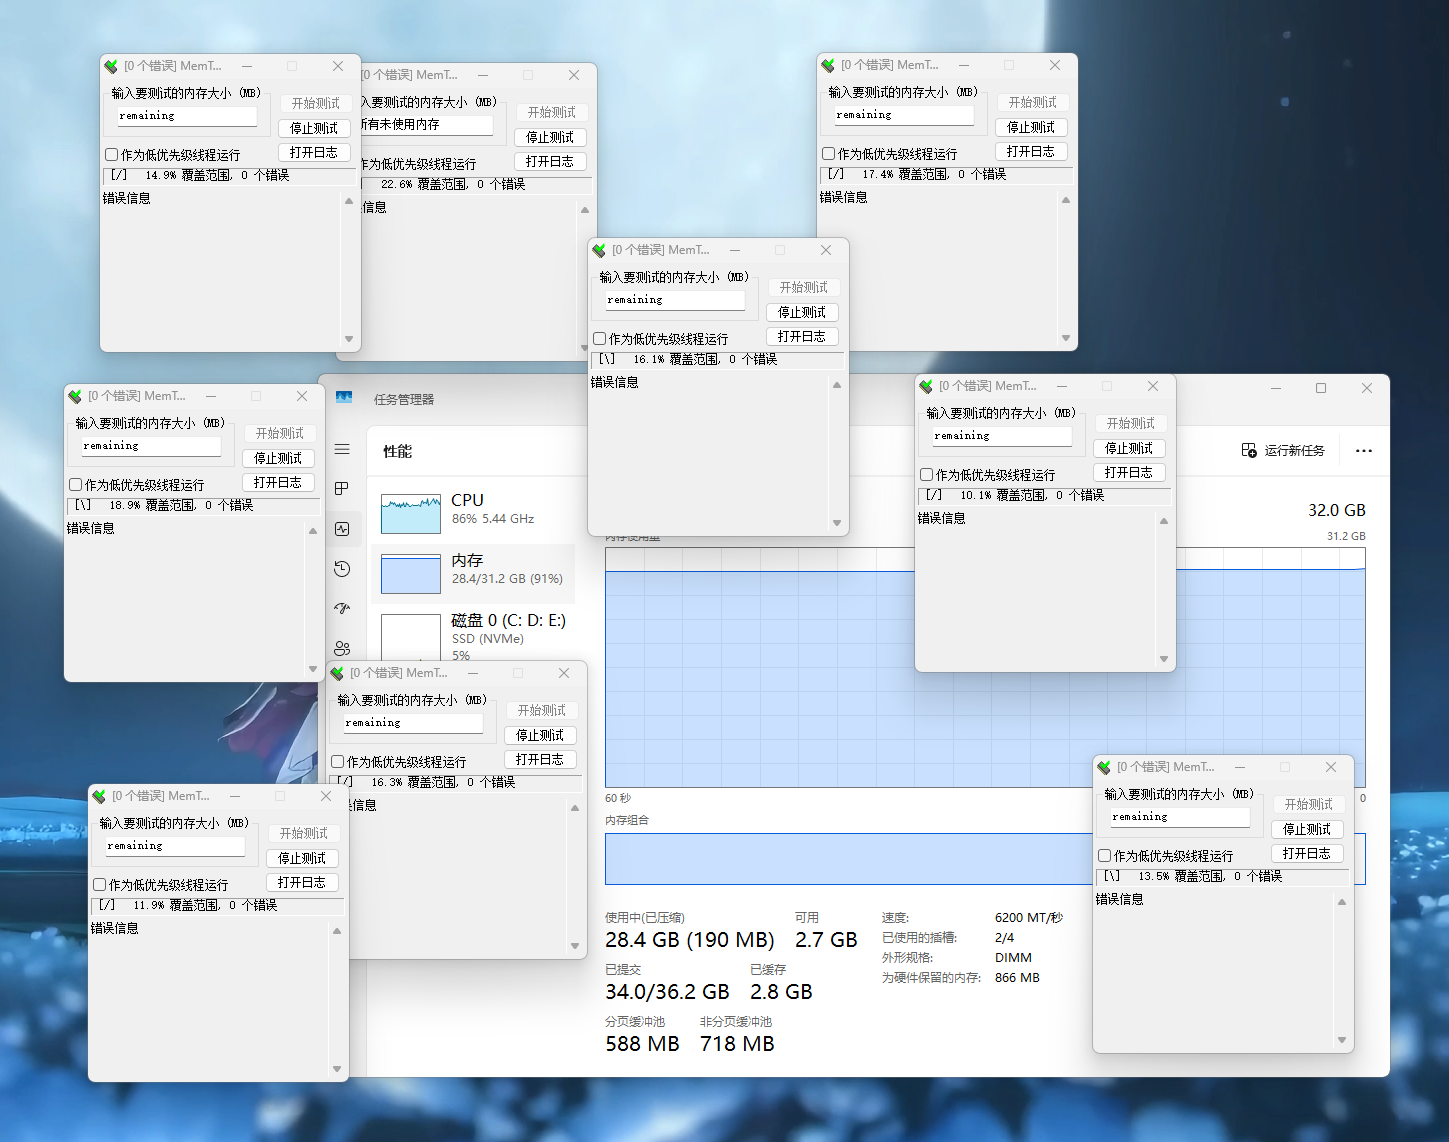The height and width of the screenshot is (1142, 1449).
Task: Click the 内存组合 memory composition bar
Action: coord(848,859)
